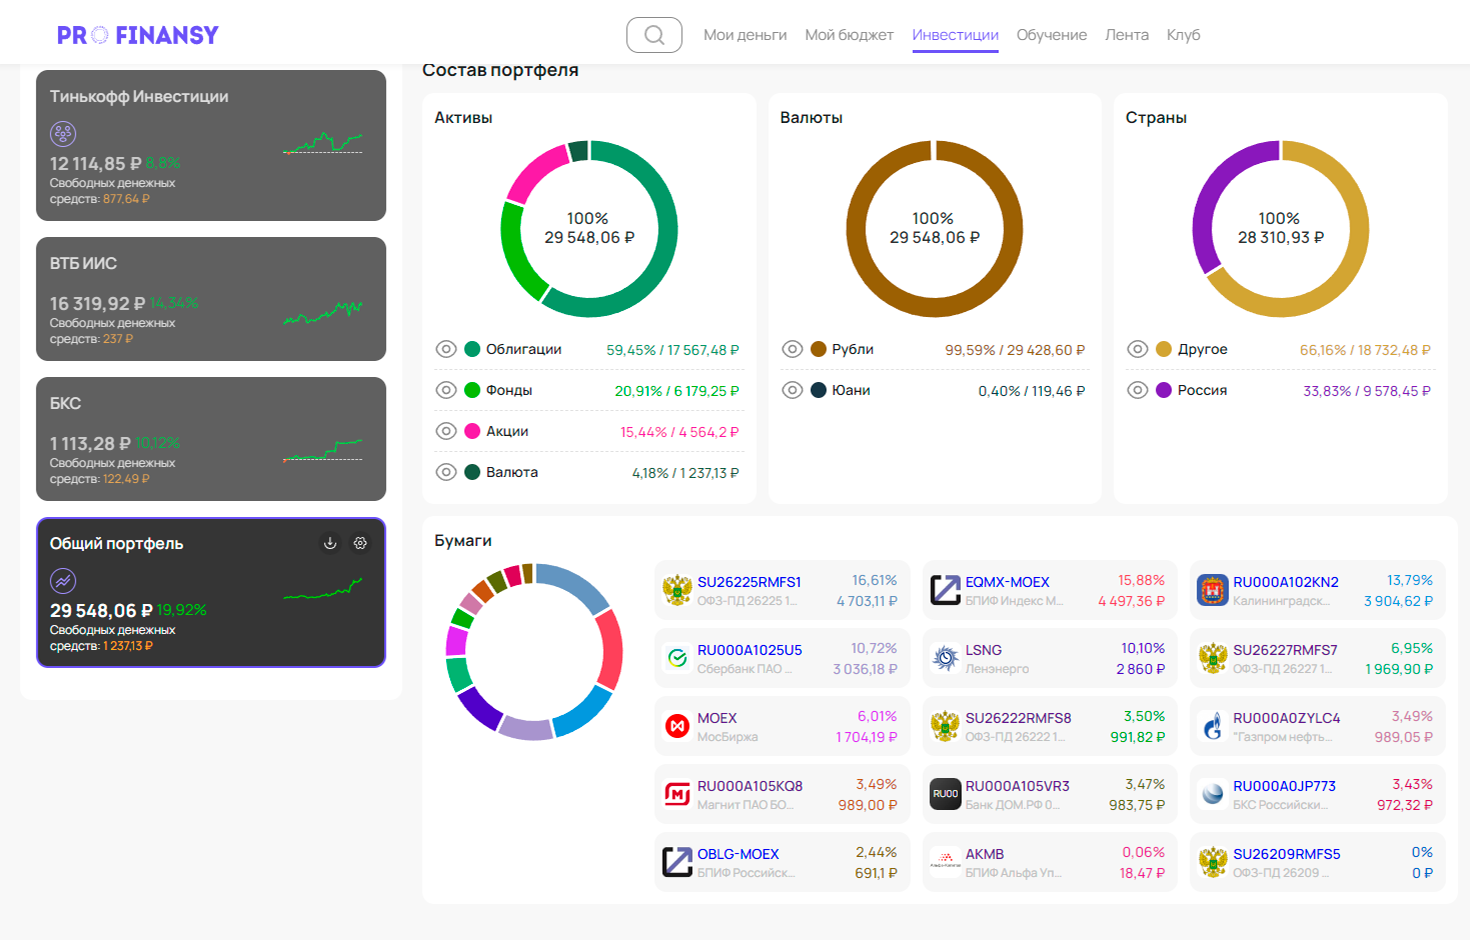Click the SU26227RMFS7 coat of arms icon
Screen dimensions: 1470x940
[x=1213, y=658]
